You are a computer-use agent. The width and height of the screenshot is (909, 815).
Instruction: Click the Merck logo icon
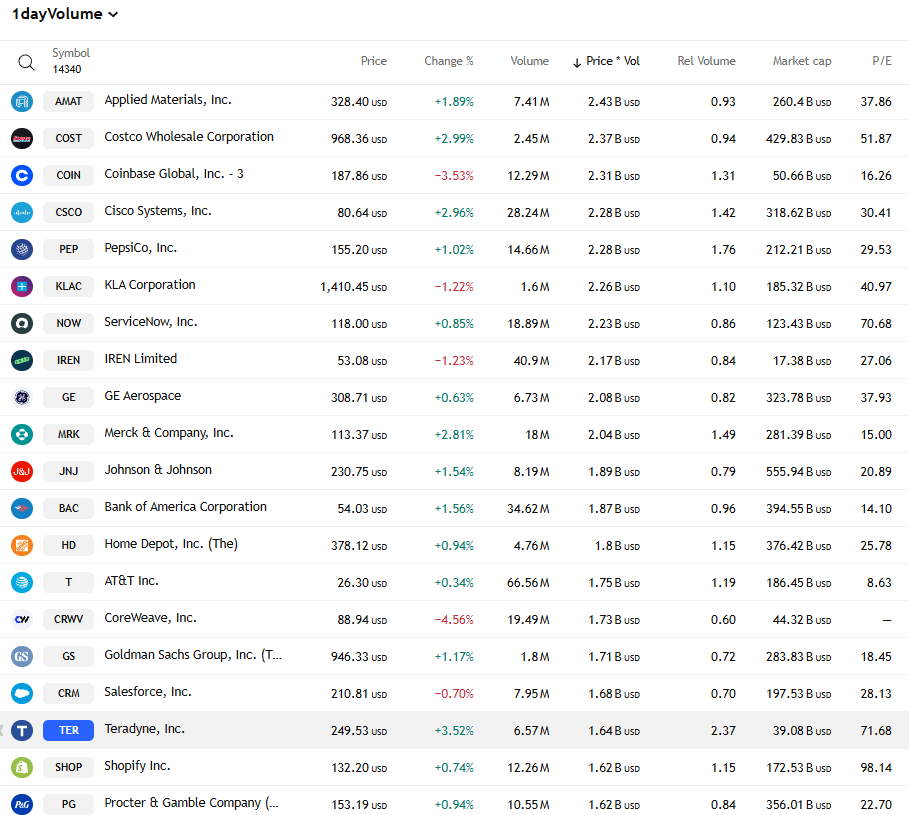pyautogui.click(x=22, y=434)
